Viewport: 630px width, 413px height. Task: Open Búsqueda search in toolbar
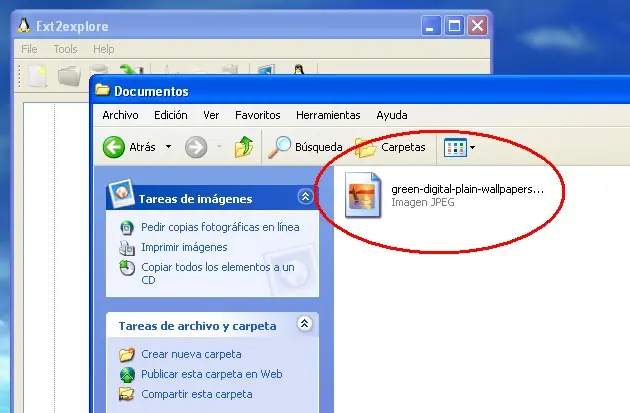click(x=305, y=147)
